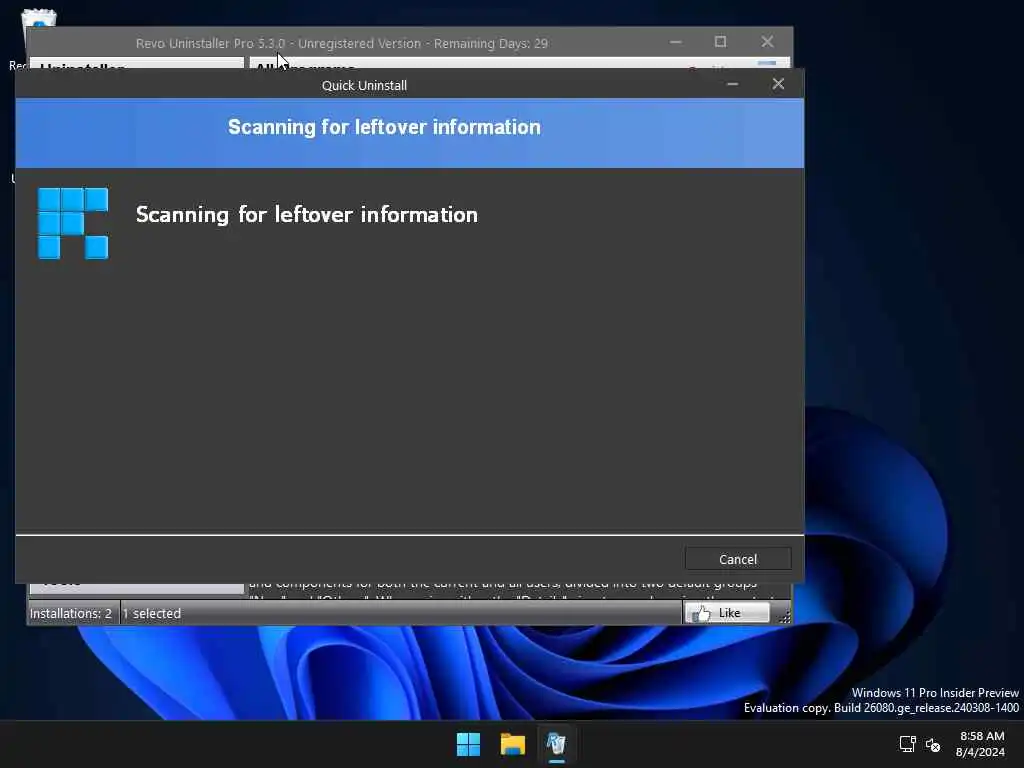This screenshot has height=768, width=1024.
Task: Maximize the Revo Uninstaller Pro window
Action: point(720,42)
